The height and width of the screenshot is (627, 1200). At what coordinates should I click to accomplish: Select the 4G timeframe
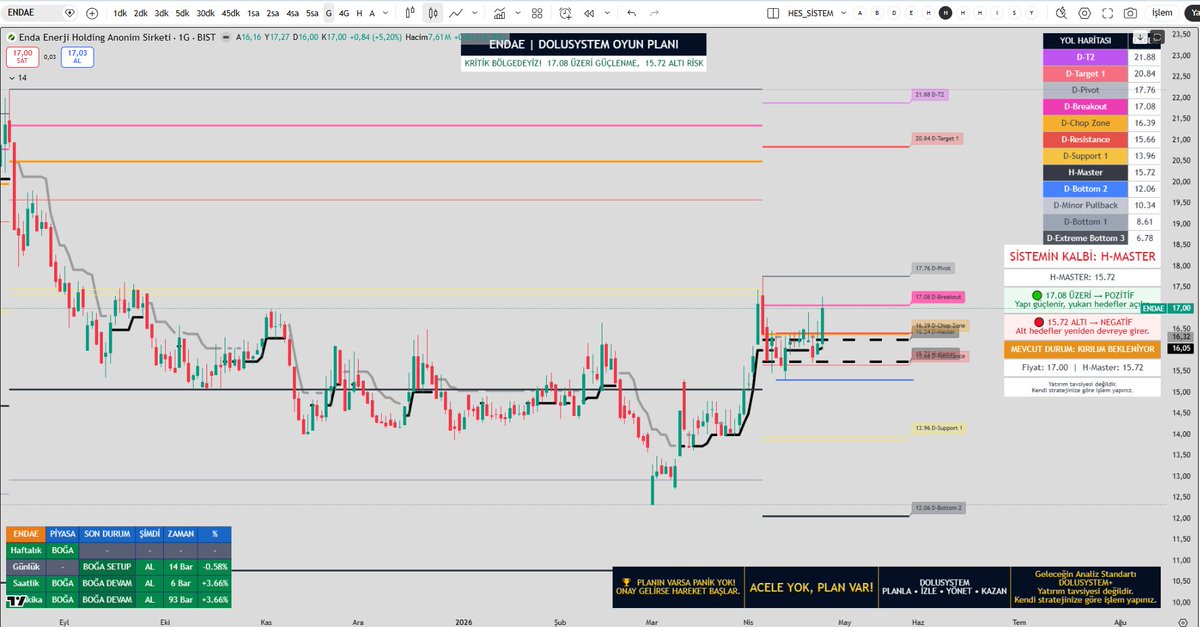pos(344,14)
